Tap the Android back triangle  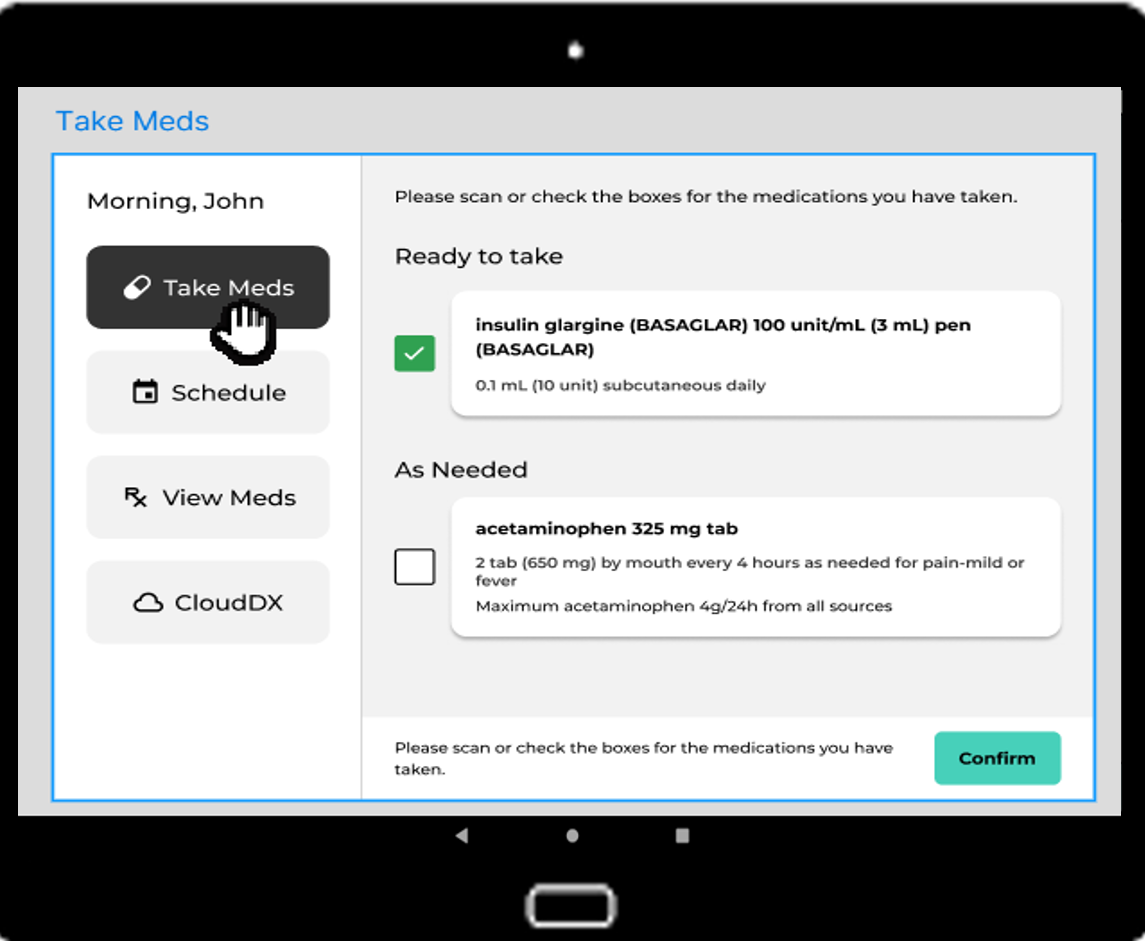click(x=461, y=836)
